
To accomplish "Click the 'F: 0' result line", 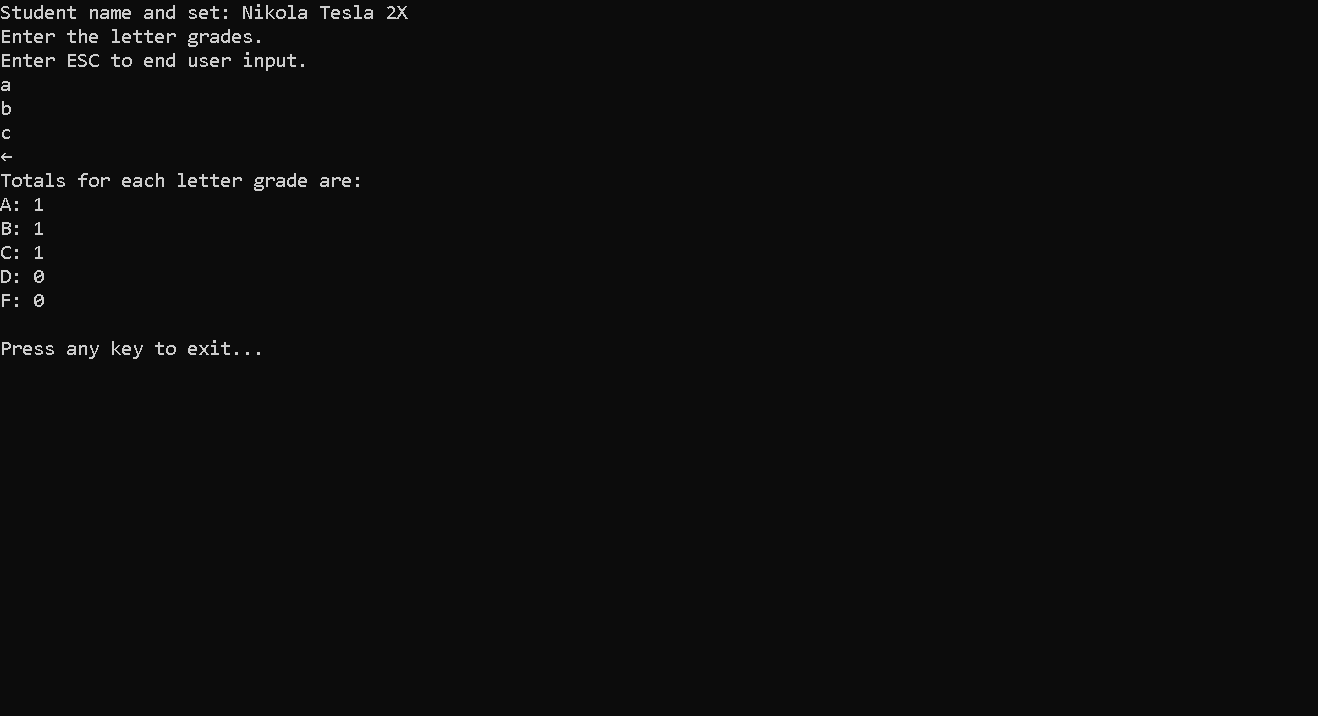I will [22, 301].
